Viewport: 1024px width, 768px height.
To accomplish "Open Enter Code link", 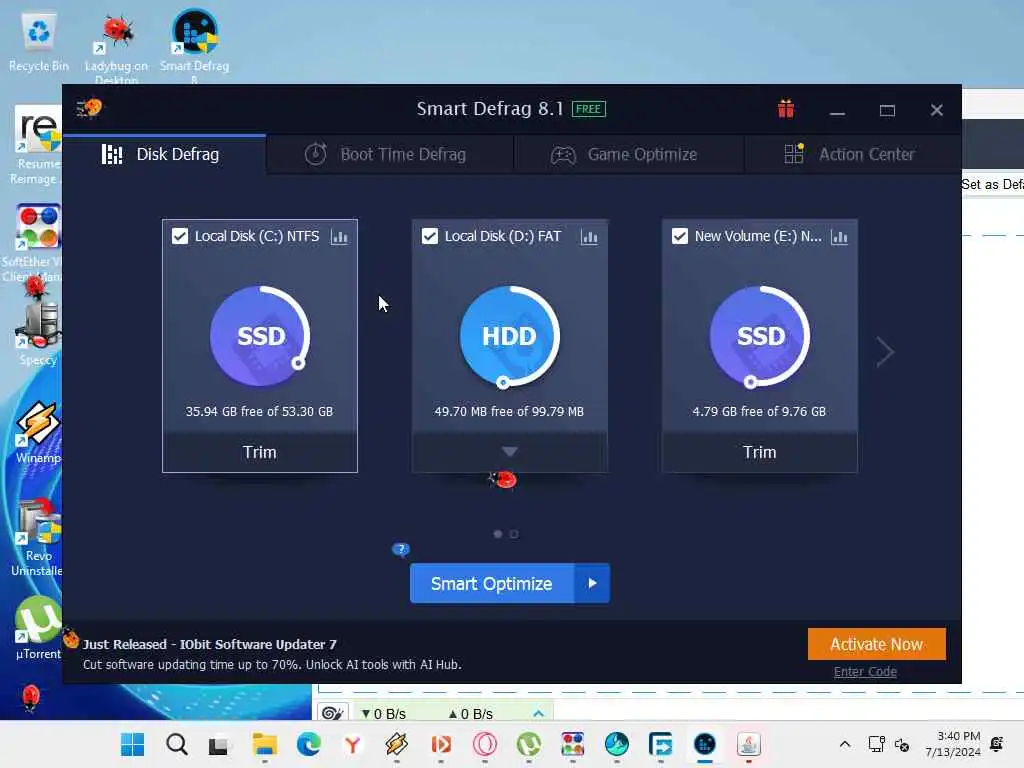I will click(x=865, y=671).
